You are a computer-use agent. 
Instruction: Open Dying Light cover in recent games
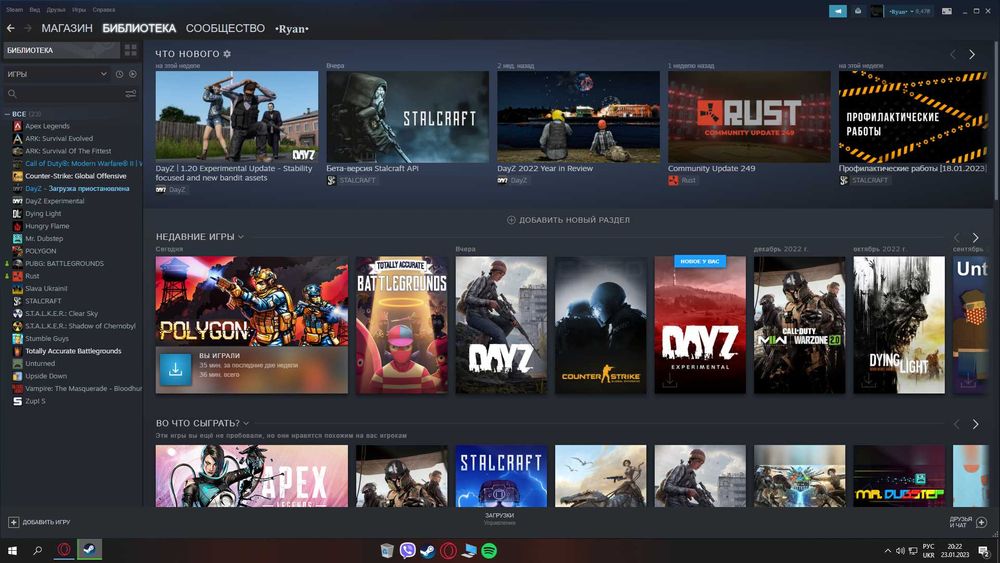[899, 325]
